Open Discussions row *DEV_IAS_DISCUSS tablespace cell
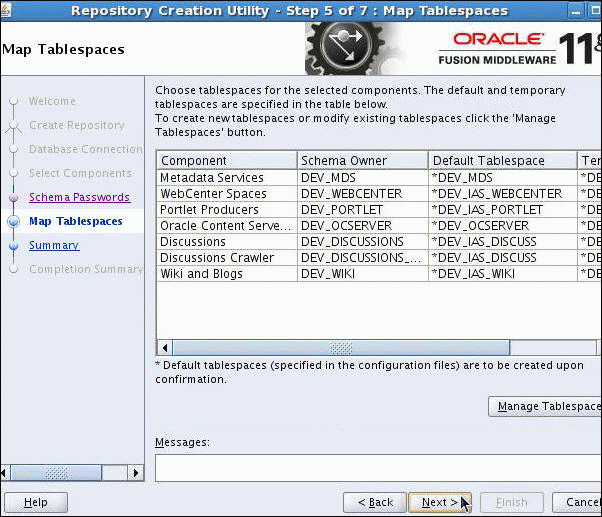Screen dimensions: 602x517 click(x=503, y=242)
